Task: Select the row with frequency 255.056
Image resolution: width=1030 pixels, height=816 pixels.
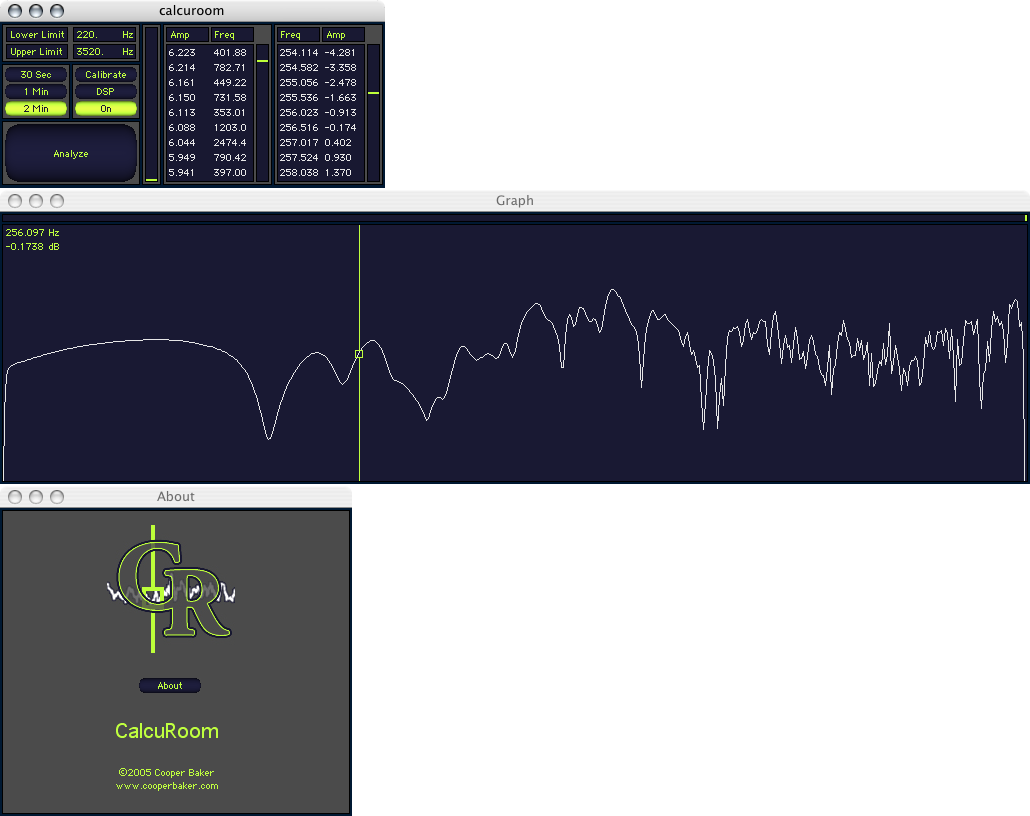Action: click(321, 83)
